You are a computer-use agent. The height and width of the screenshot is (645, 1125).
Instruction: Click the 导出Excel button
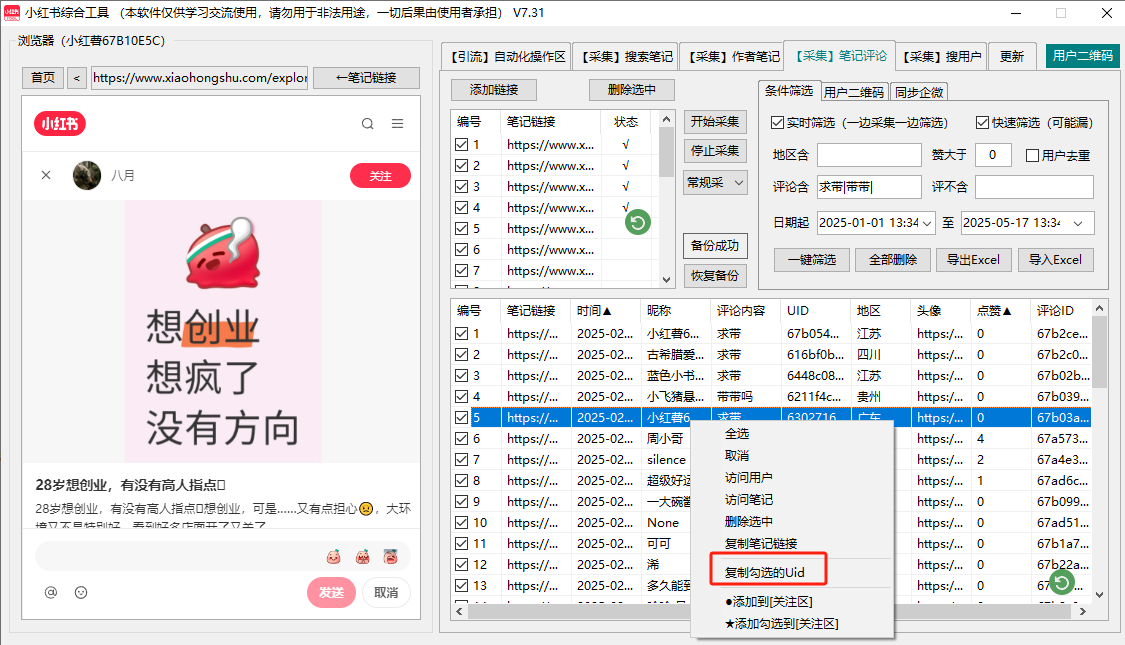click(x=973, y=259)
